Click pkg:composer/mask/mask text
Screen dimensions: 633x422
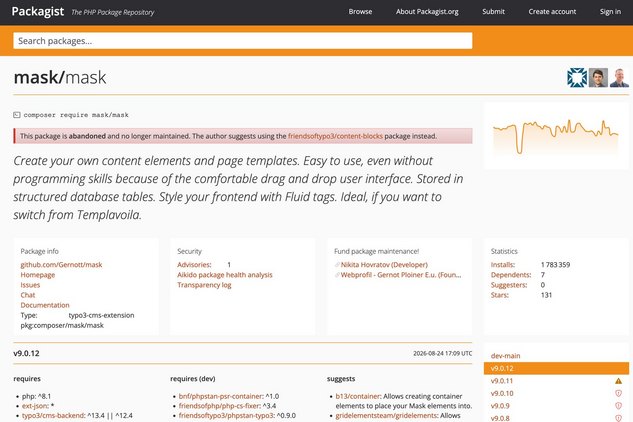(62, 325)
